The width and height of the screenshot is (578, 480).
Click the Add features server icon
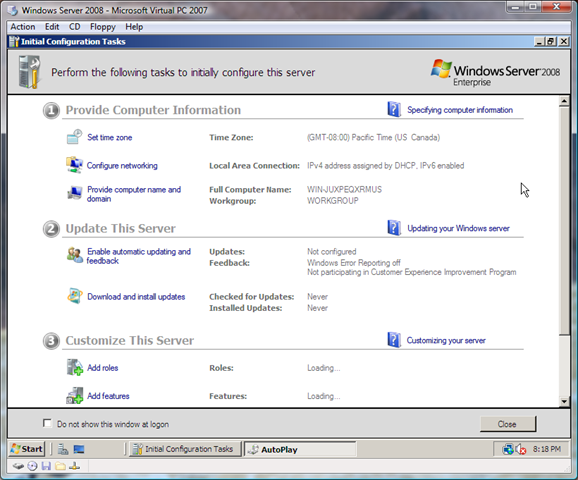(74, 396)
